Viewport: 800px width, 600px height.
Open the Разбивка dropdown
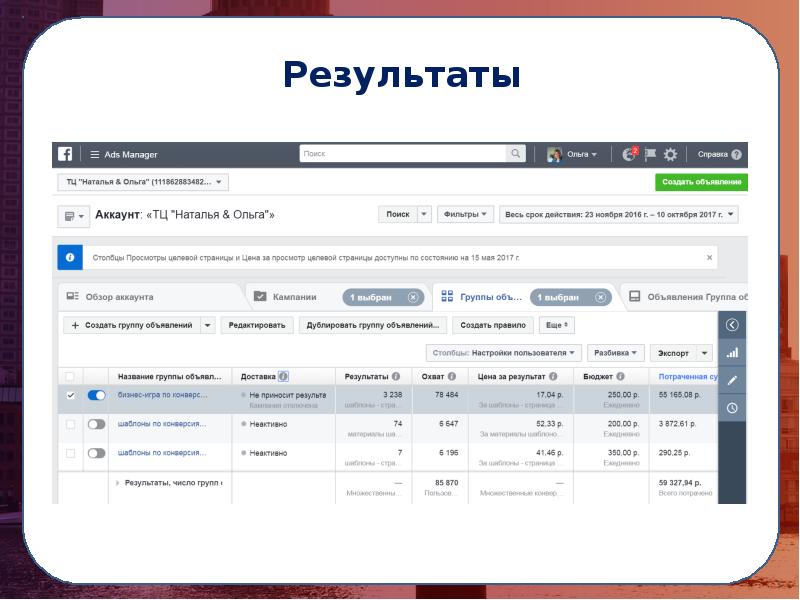tap(616, 353)
